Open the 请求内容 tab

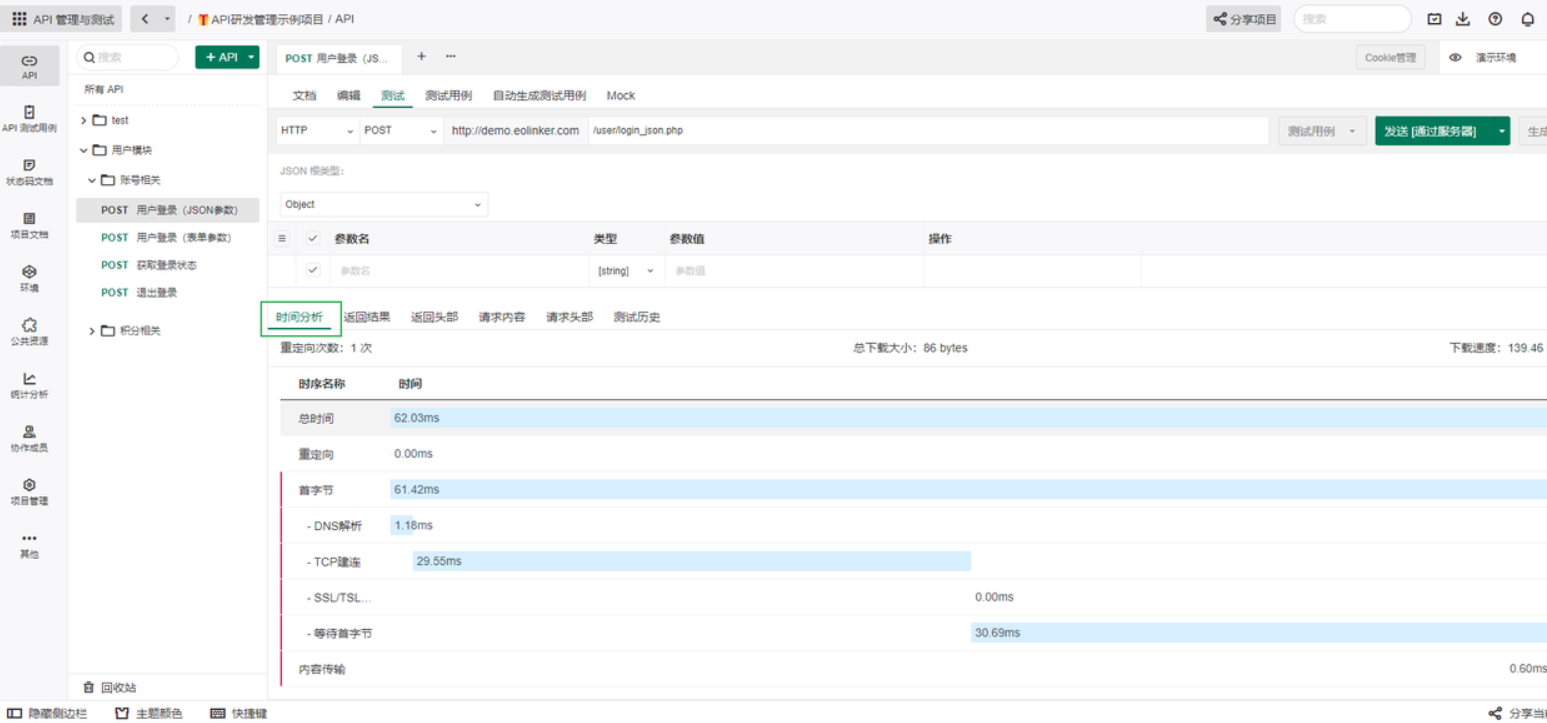pos(502,317)
